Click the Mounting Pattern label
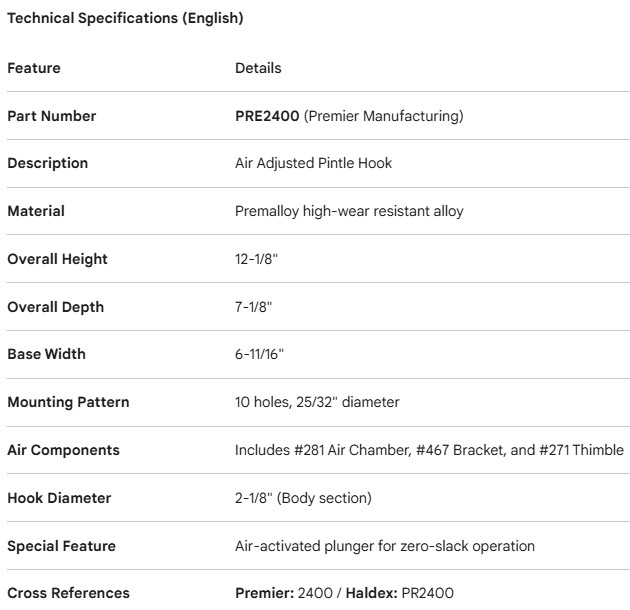Viewport: 630px width, 610px height. [68, 402]
